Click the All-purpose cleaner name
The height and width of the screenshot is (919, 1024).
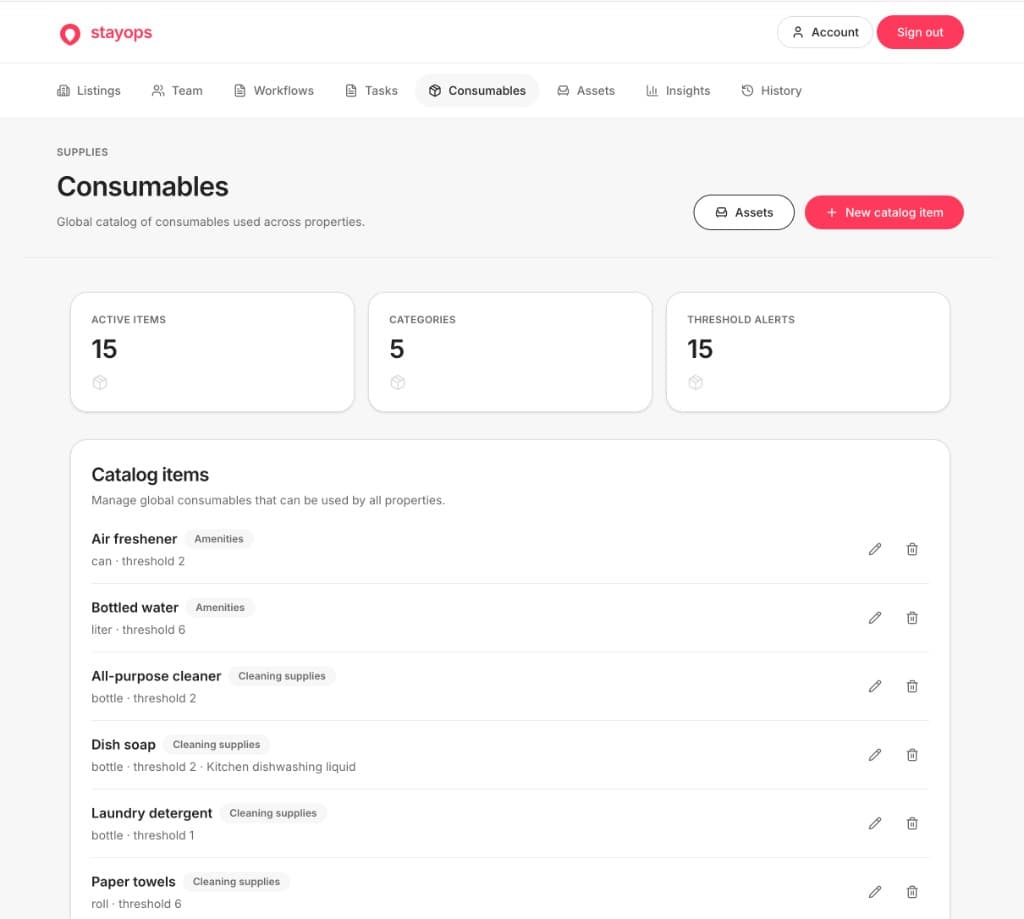156,676
